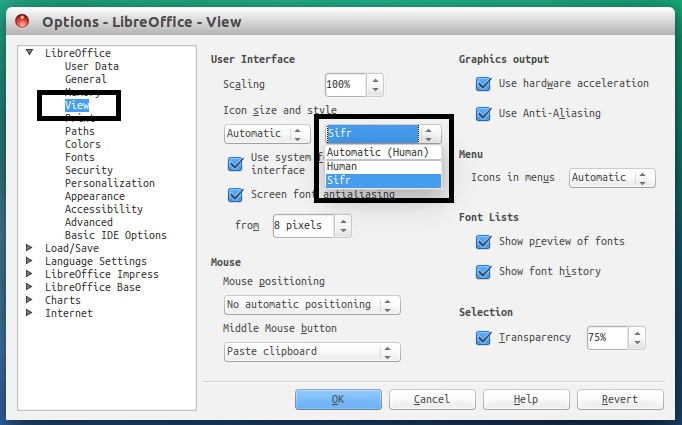Open the Mouse positioning dropdown
Screen dimensions: 682x425
(x=312, y=305)
